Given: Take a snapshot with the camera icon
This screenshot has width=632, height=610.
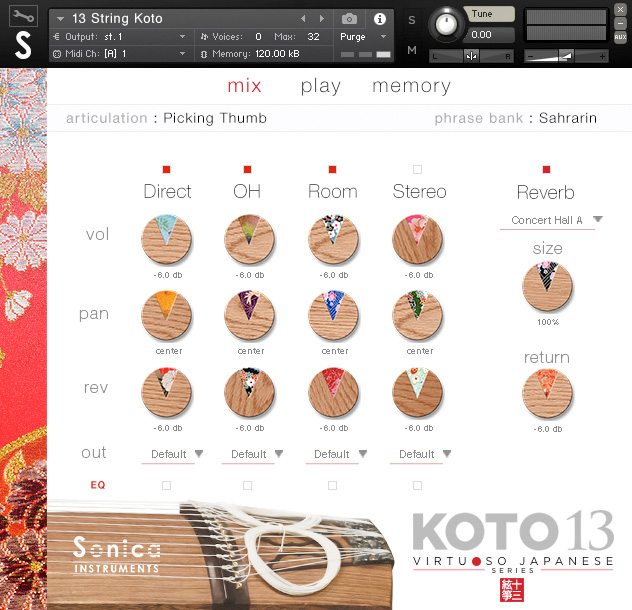Looking at the screenshot, I should click(x=349, y=19).
